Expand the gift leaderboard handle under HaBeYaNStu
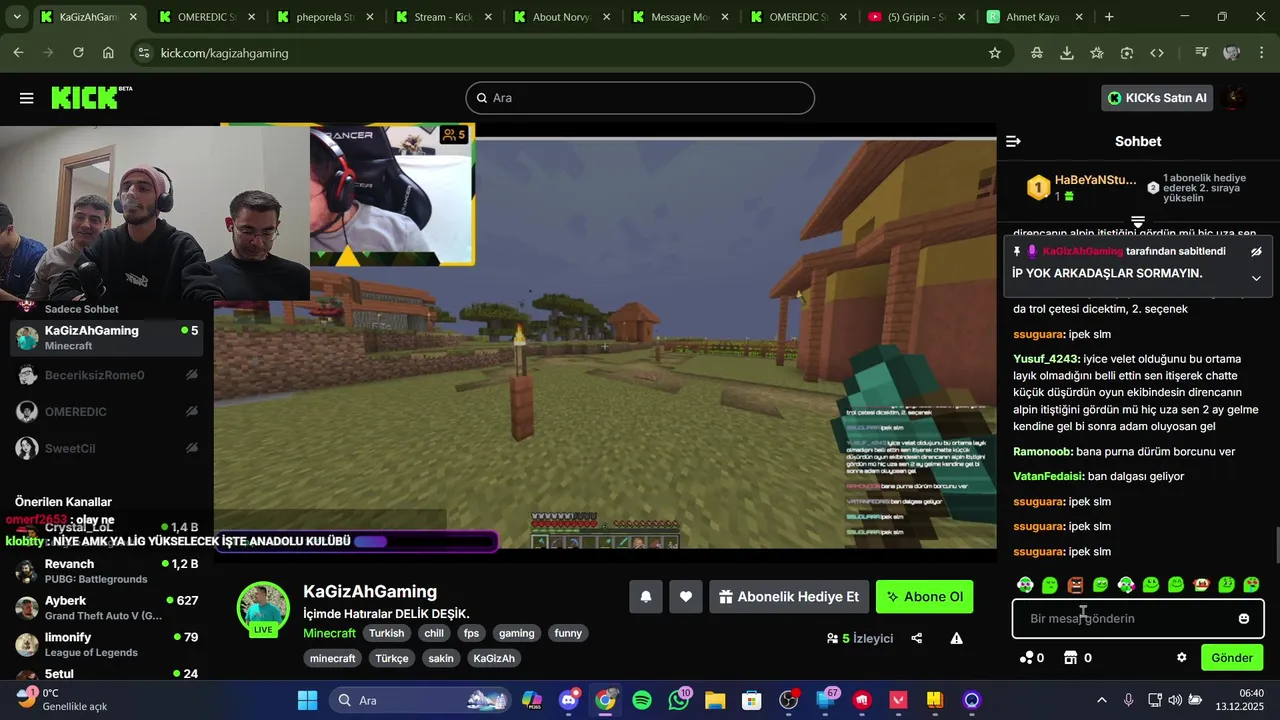 pyautogui.click(x=1138, y=221)
